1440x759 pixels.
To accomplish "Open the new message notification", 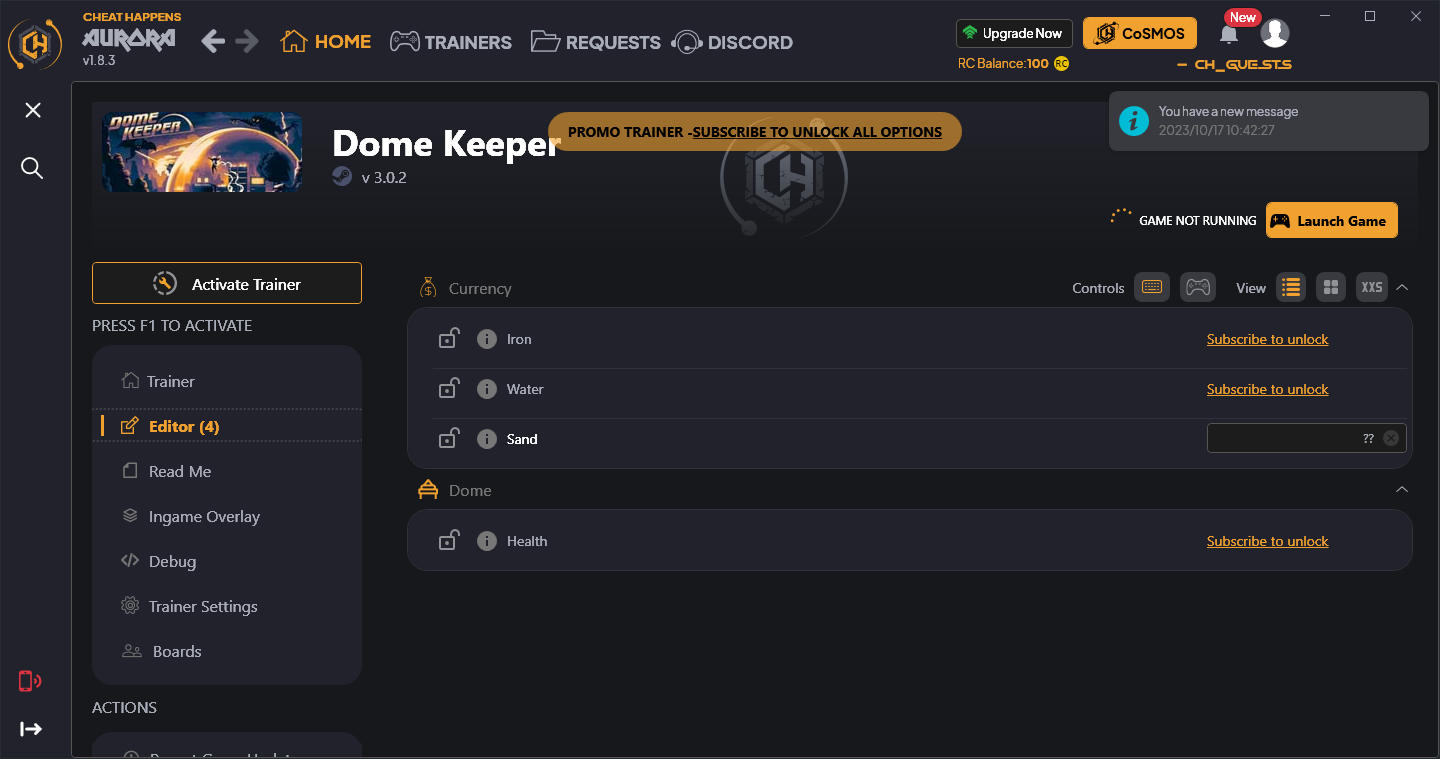I will pos(1268,121).
